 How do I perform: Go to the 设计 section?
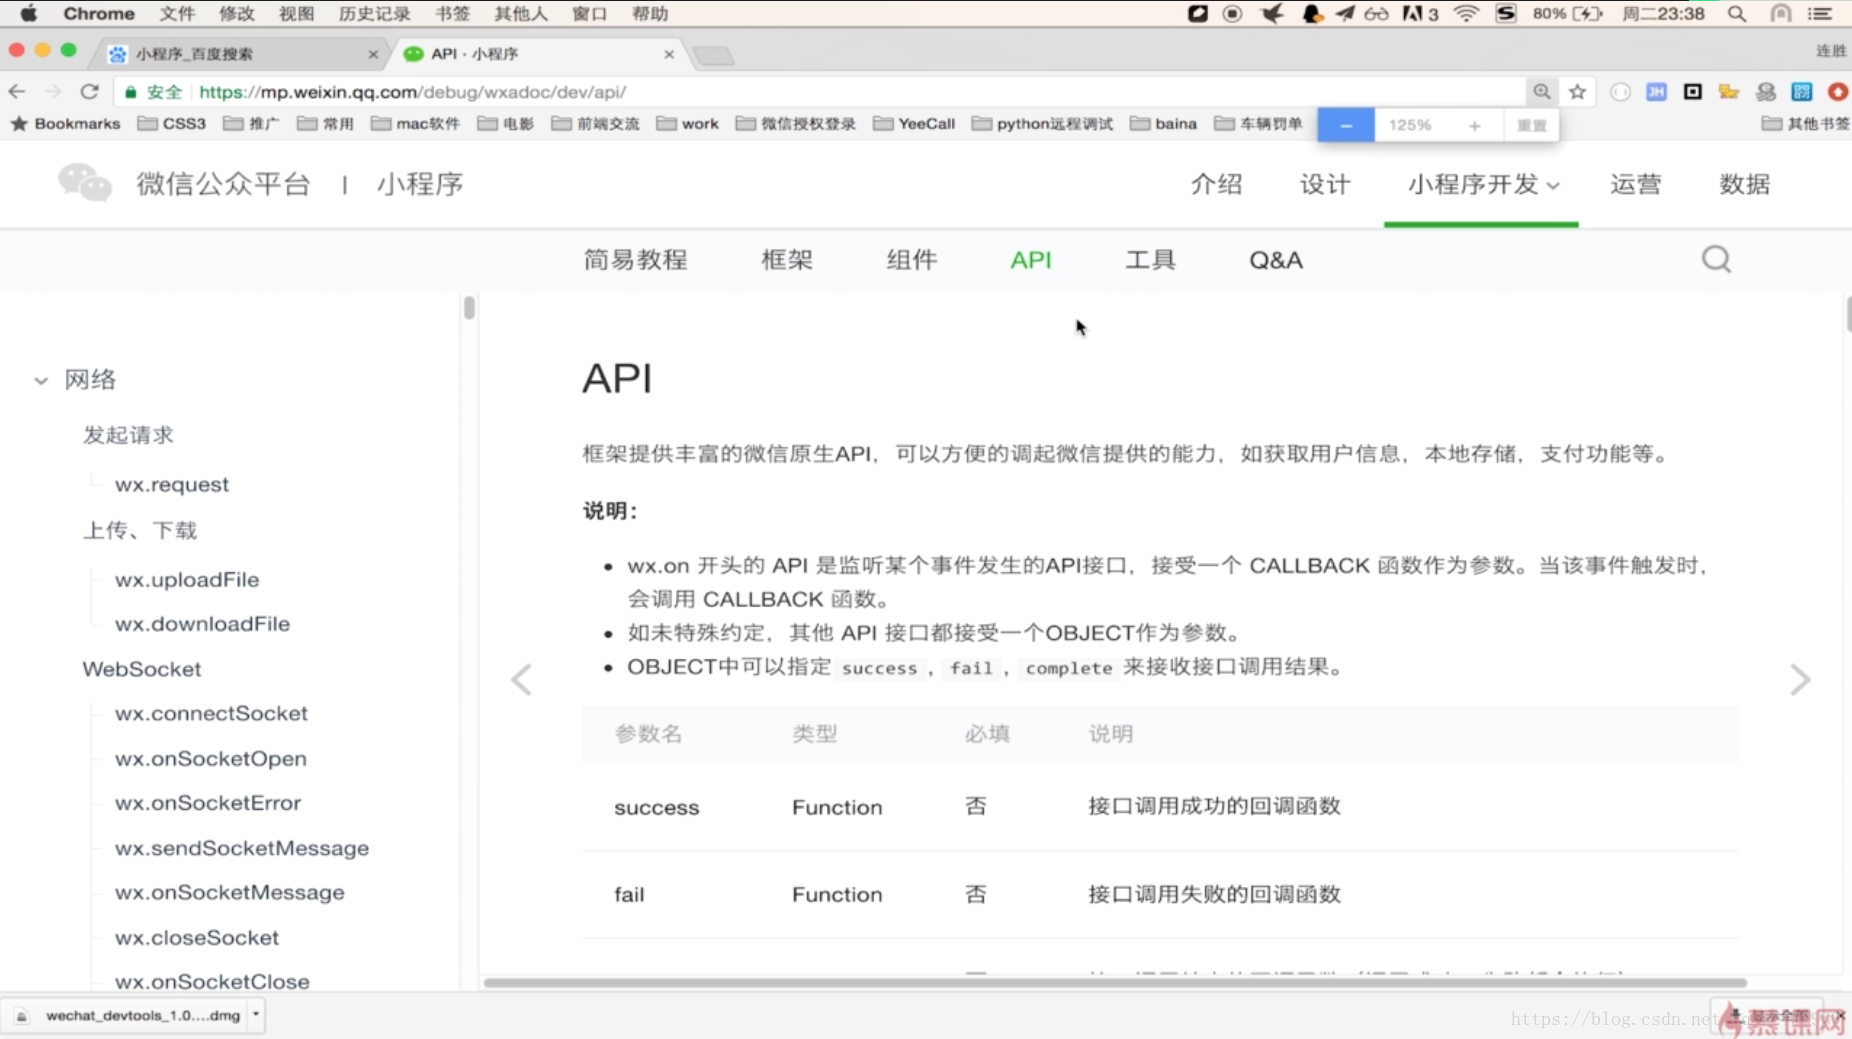[1325, 184]
